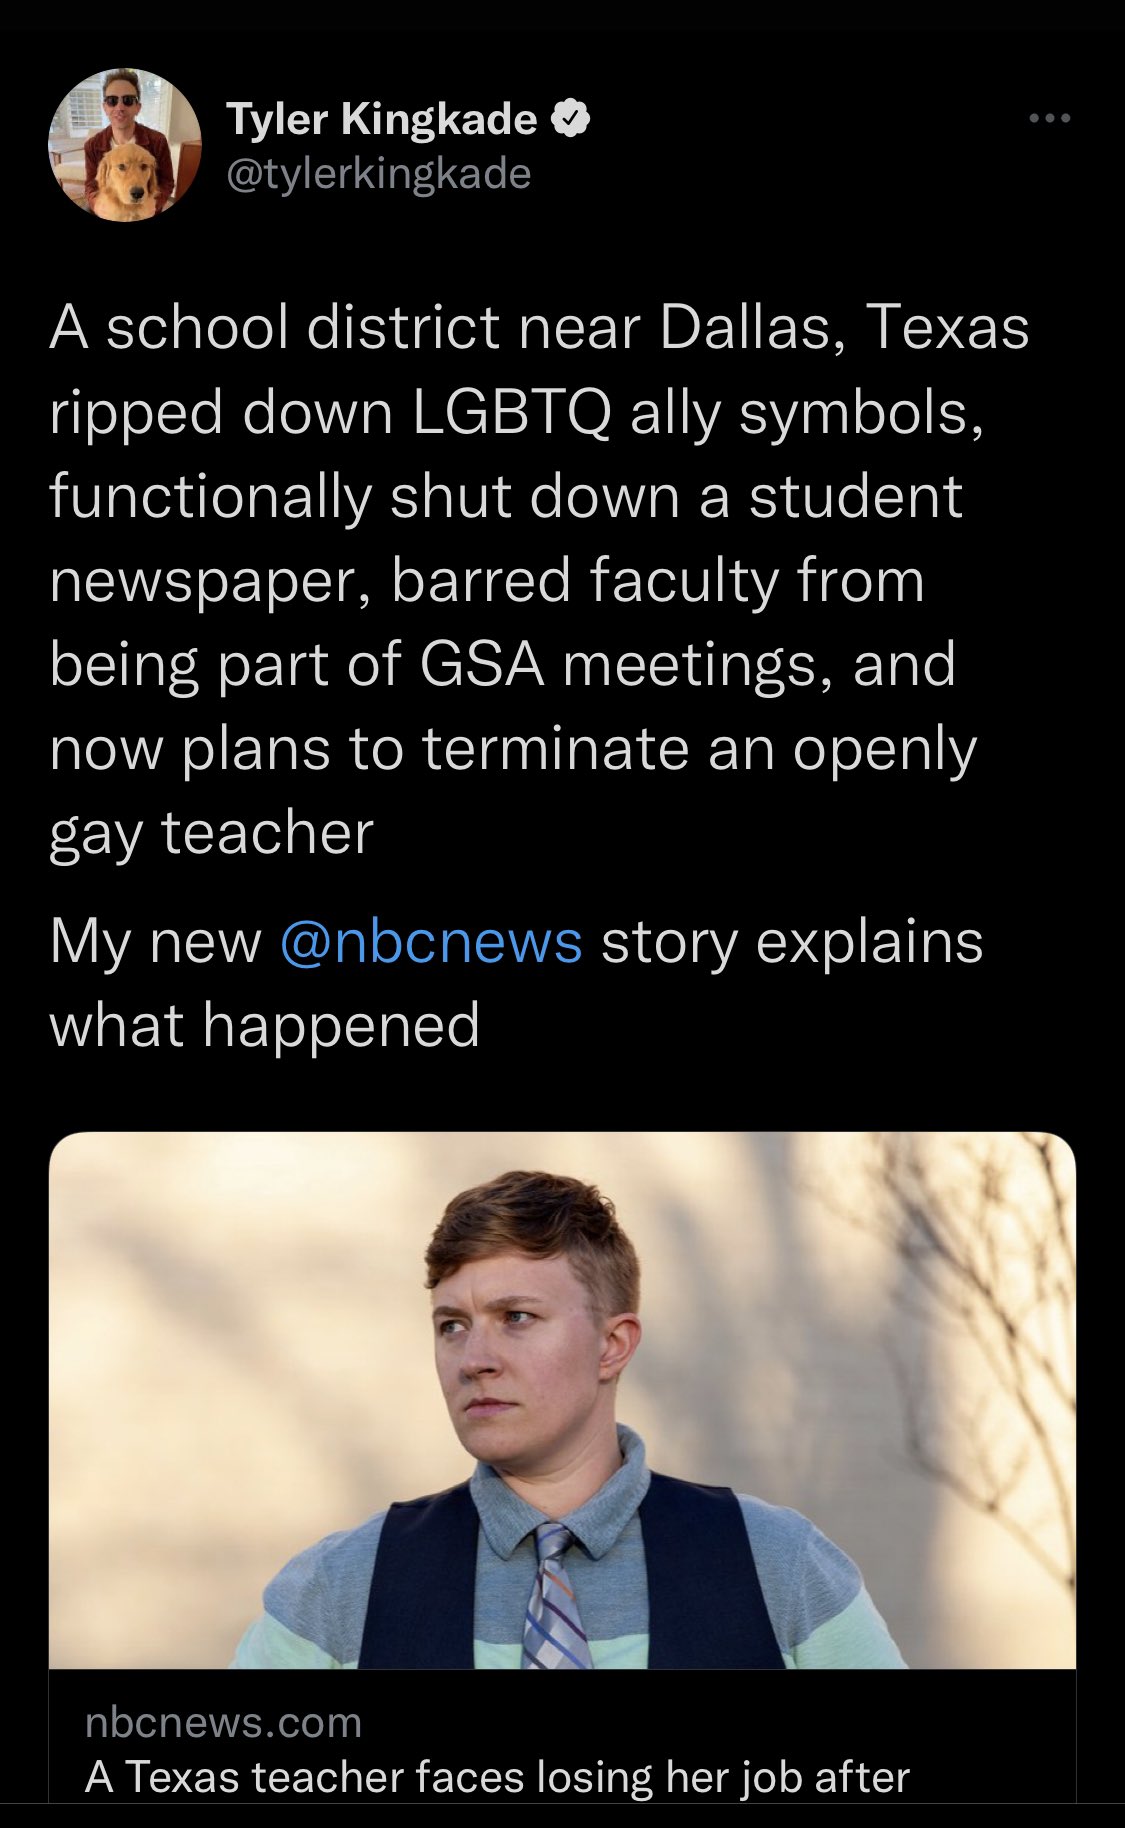This screenshot has width=1125, height=1828.
Task: Click the Tyler Kingkade display name
Action: pos(381,120)
